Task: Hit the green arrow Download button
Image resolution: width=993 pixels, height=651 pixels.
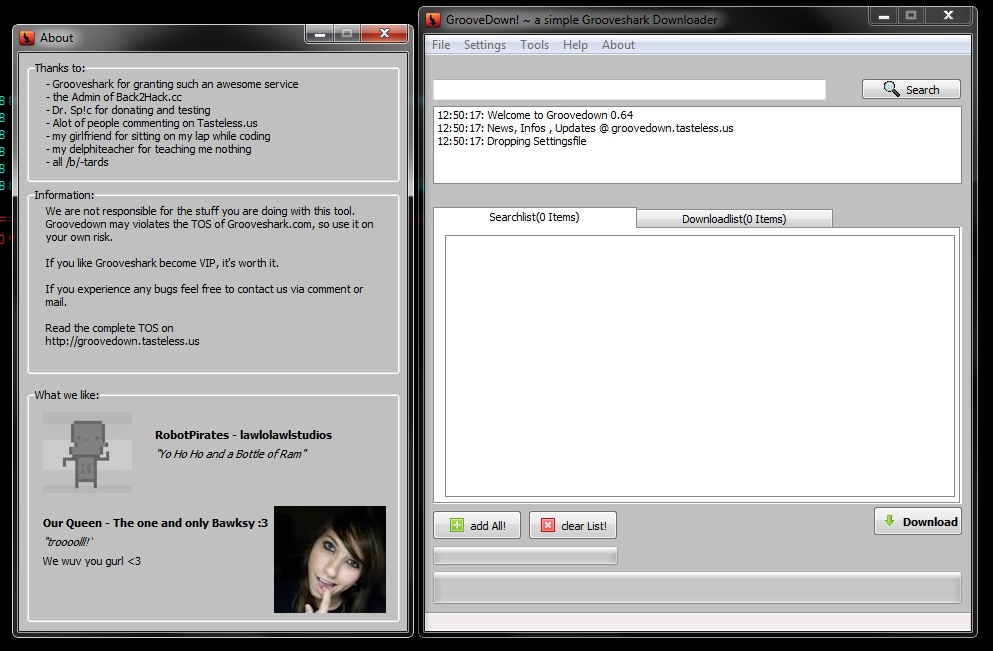Action: click(918, 521)
